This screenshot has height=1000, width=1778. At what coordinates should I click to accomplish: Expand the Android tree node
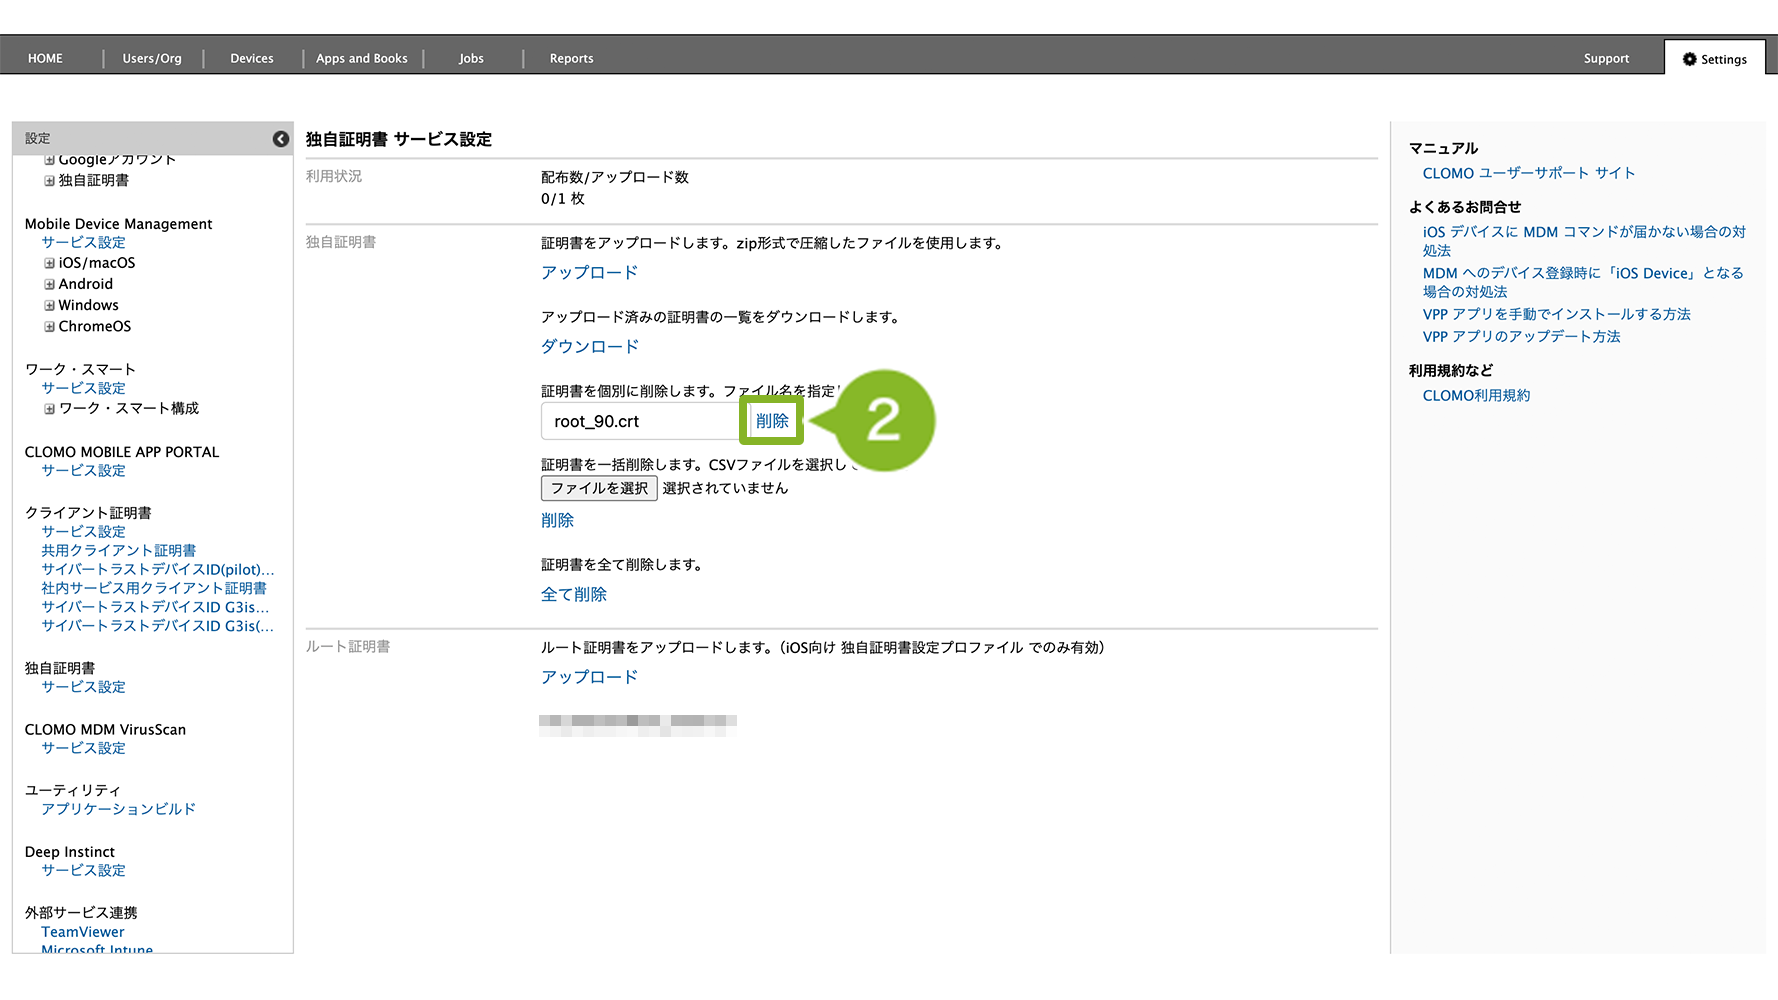(49, 284)
